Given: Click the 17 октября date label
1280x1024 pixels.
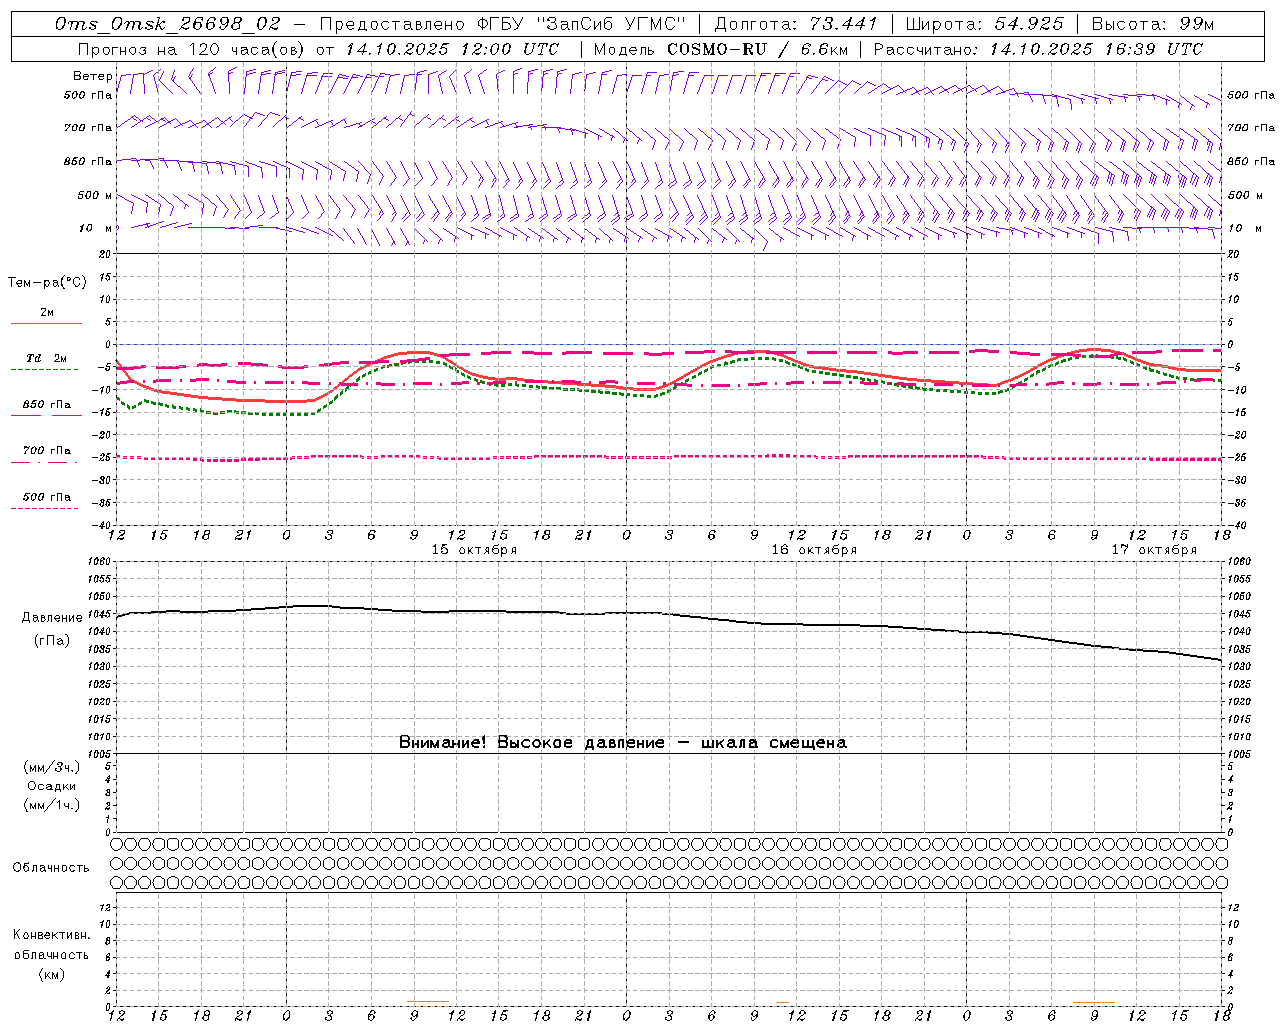Looking at the screenshot, I should pyautogui.click(x=1154, y=550).
